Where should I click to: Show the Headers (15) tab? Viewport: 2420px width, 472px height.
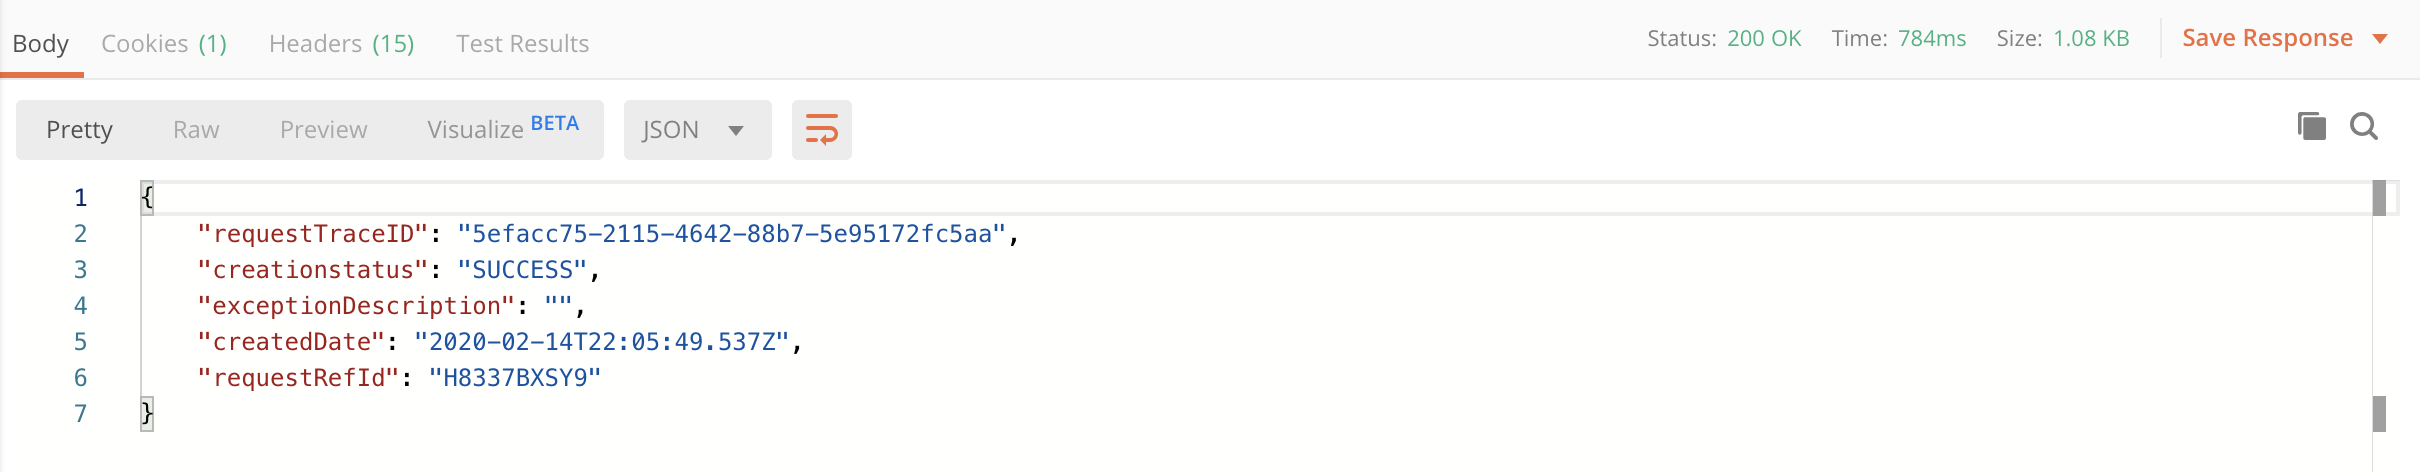coord(341,44)
